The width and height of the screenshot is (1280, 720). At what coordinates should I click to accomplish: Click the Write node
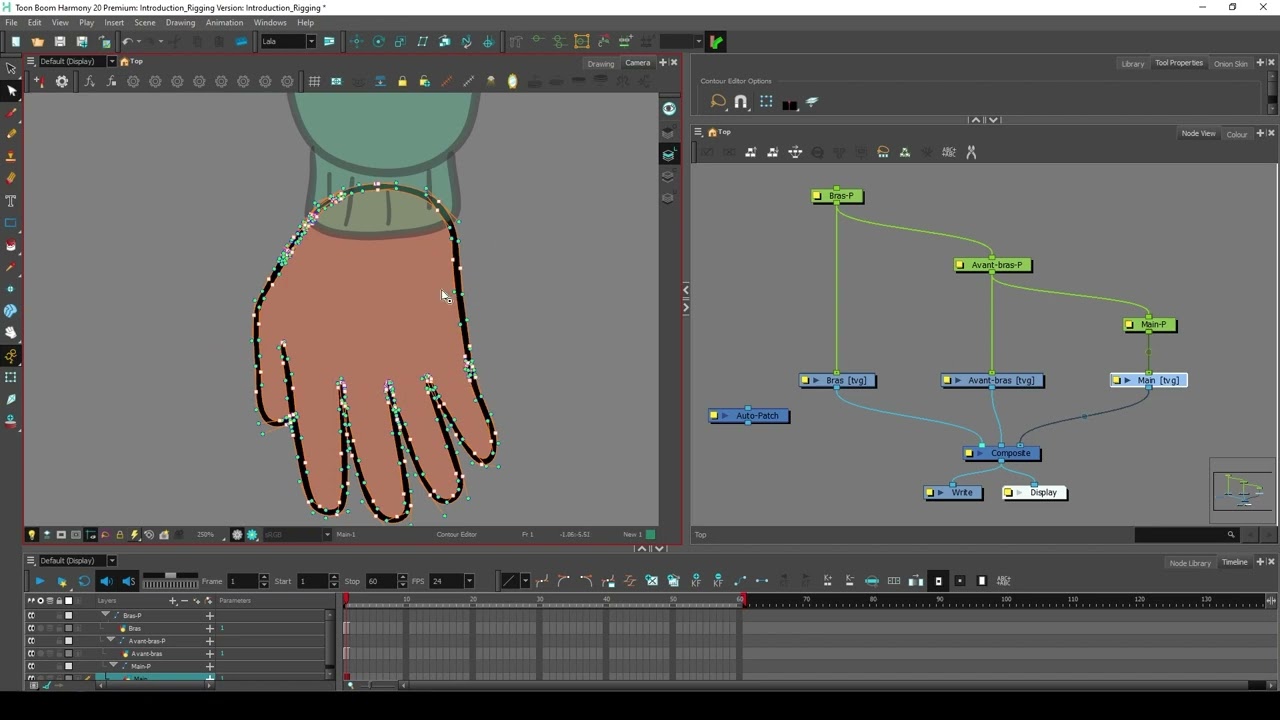pyautogui.click(x=953, y=492)
